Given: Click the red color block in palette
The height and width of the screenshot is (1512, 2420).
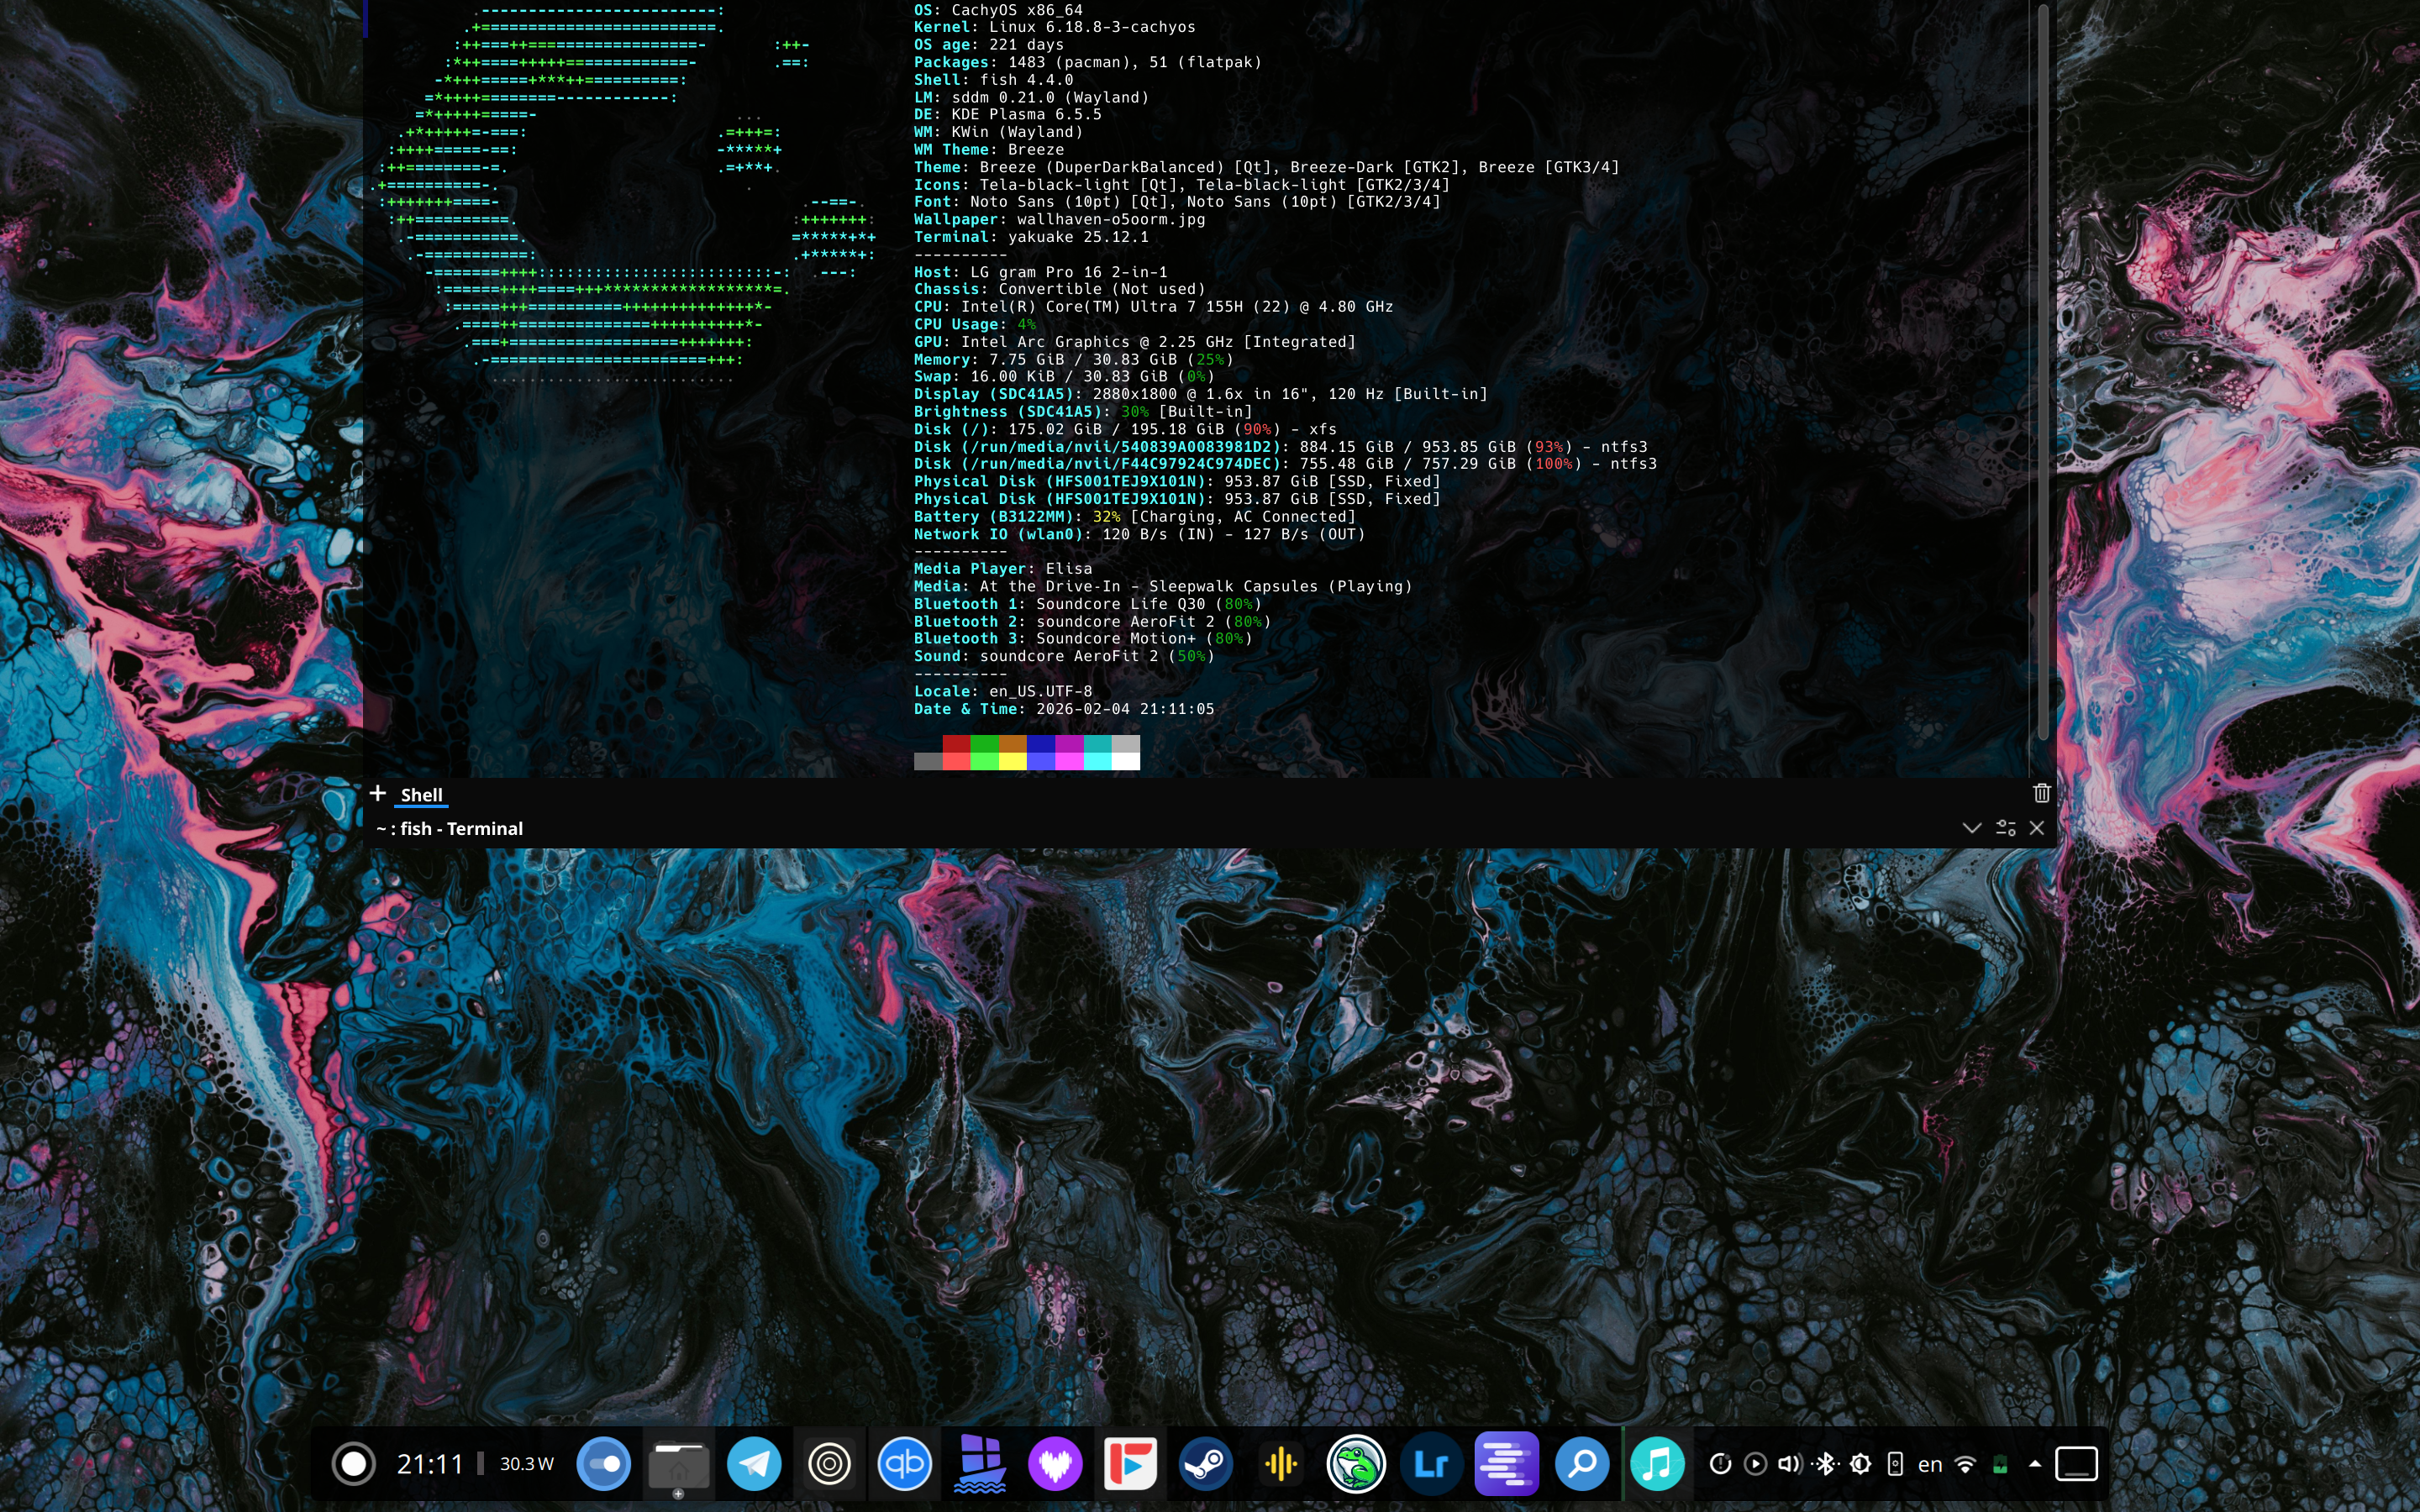Looking at the screenshot, I should (956, 744).
